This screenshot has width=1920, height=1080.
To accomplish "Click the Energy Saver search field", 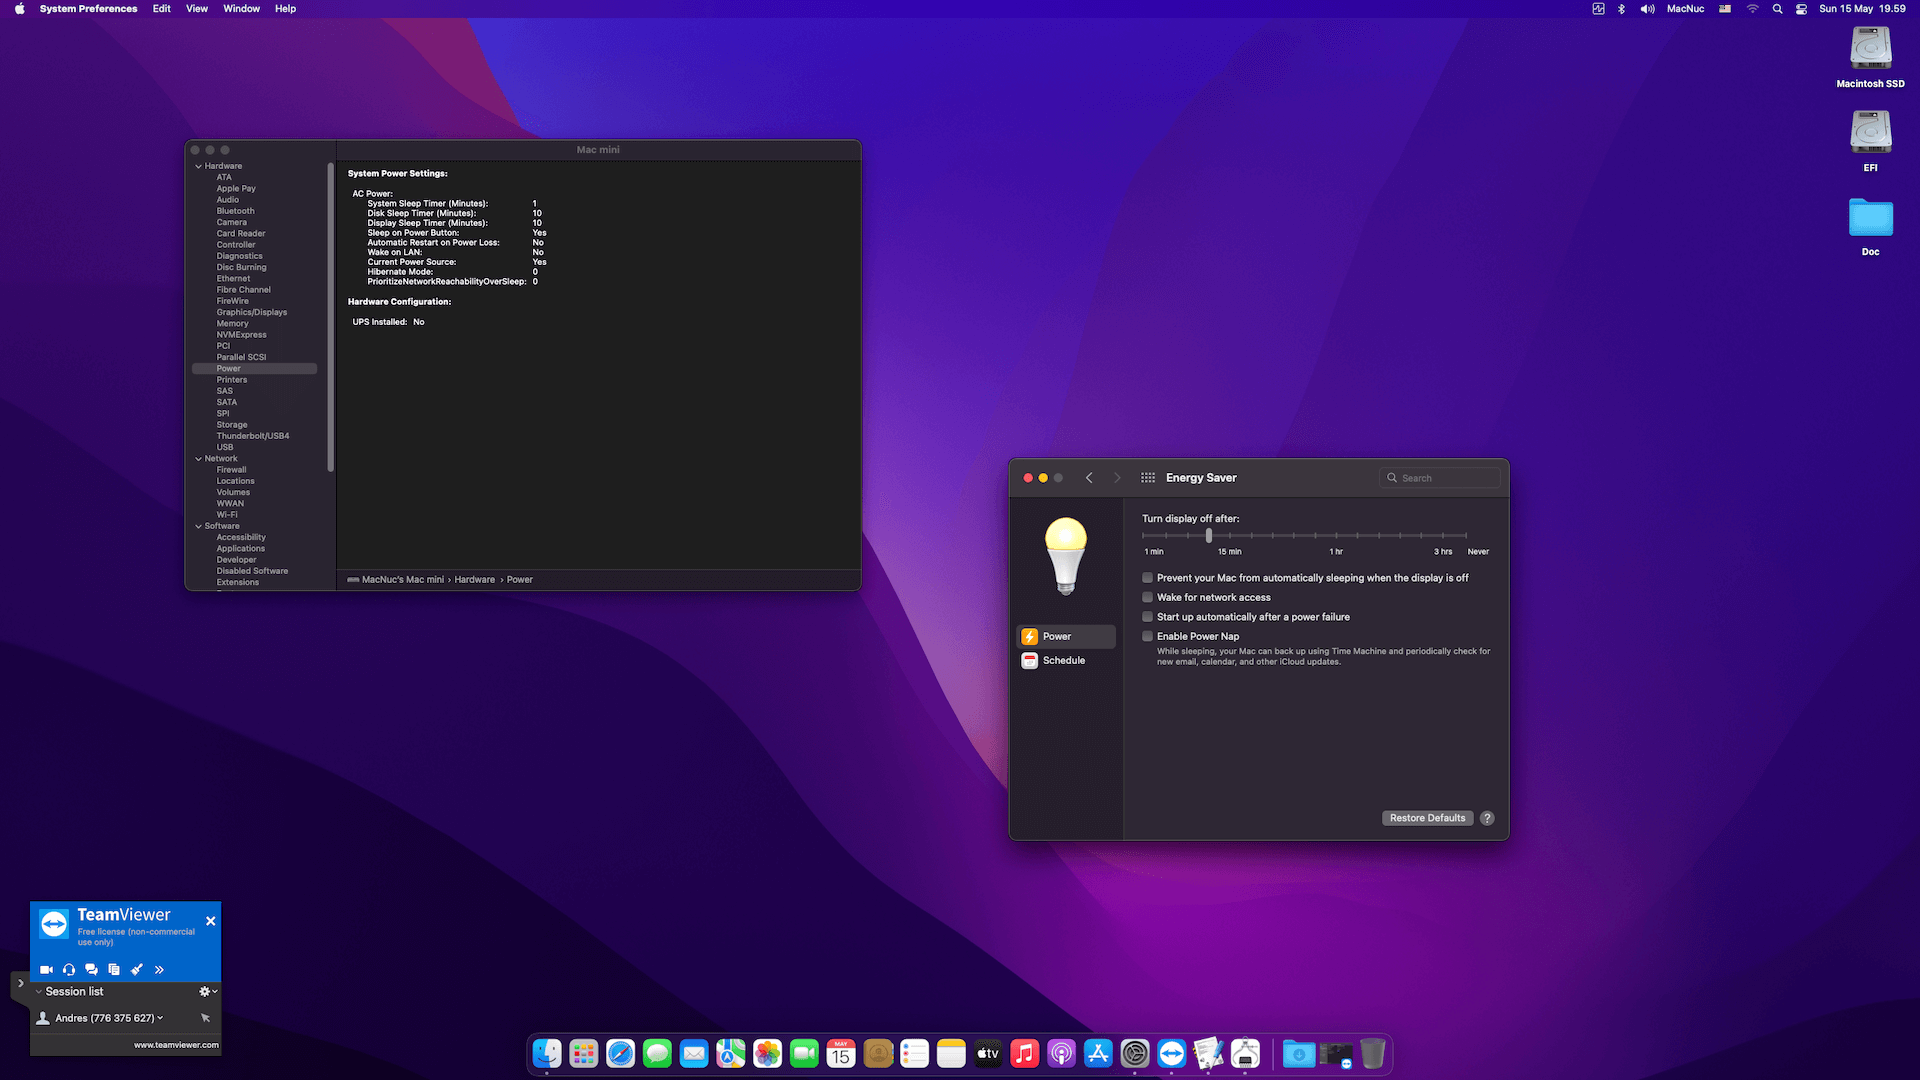I will 1440,477.
